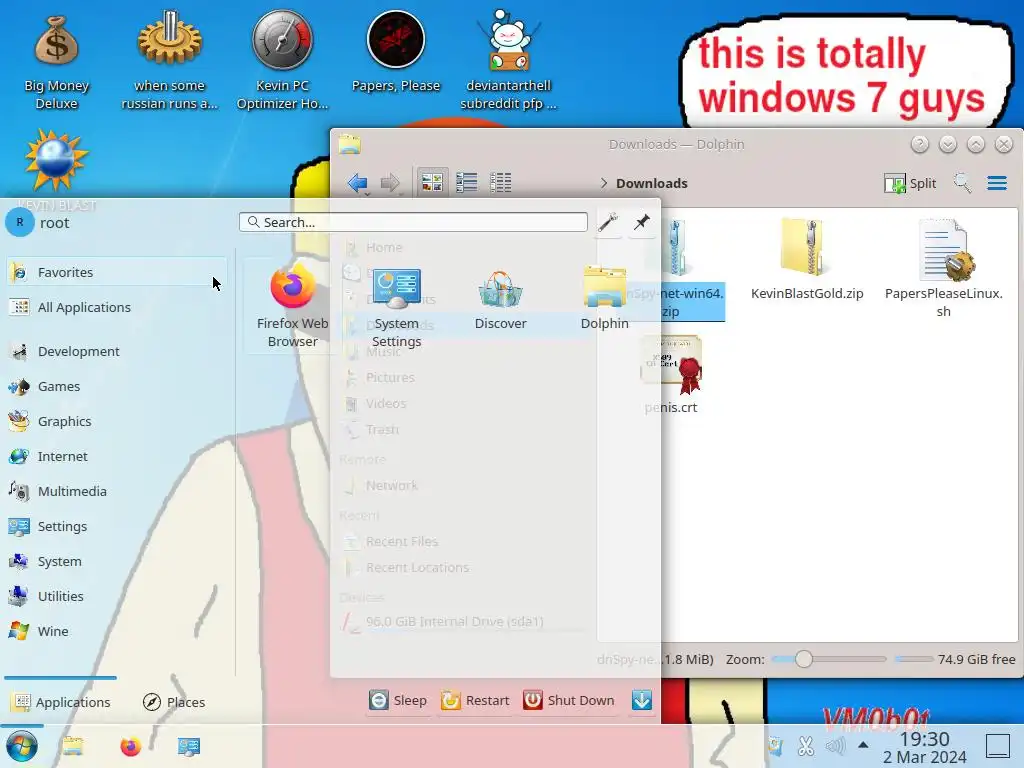The image size is (1024, 768).
Task: Open the System category
Action: [116, 561]
